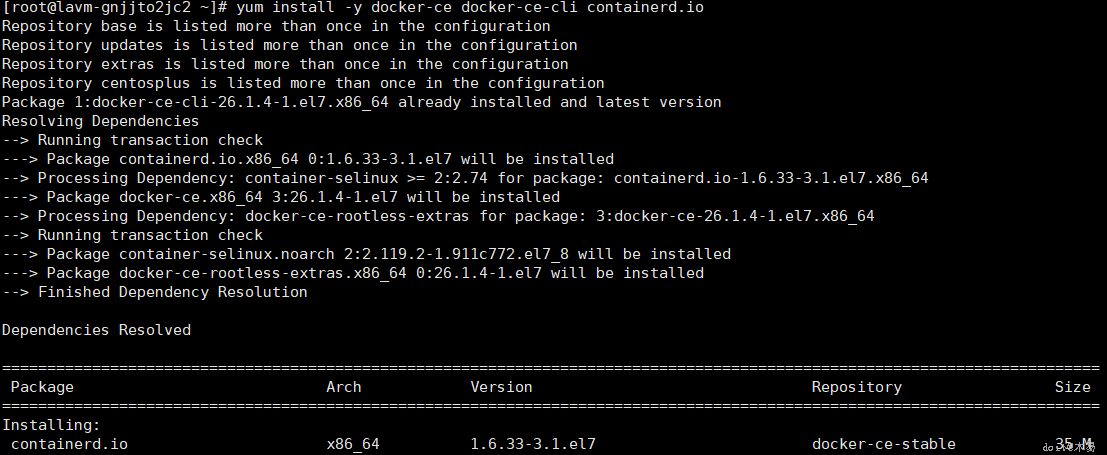
Task: Click the 'Package' column header
Action: pyautogui.click(x=42, y=387)
